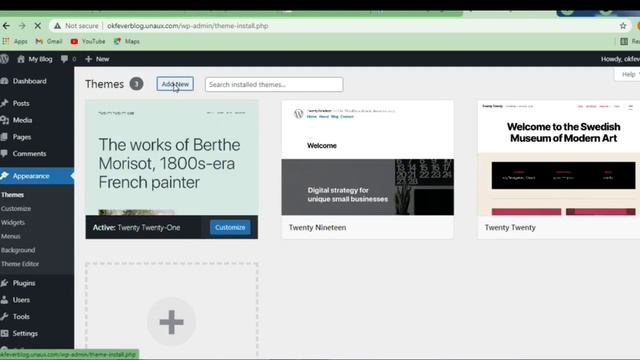Click the Pages icon in sidebar
The height and width of the screenshot is (360, 640).
point(4,137)
